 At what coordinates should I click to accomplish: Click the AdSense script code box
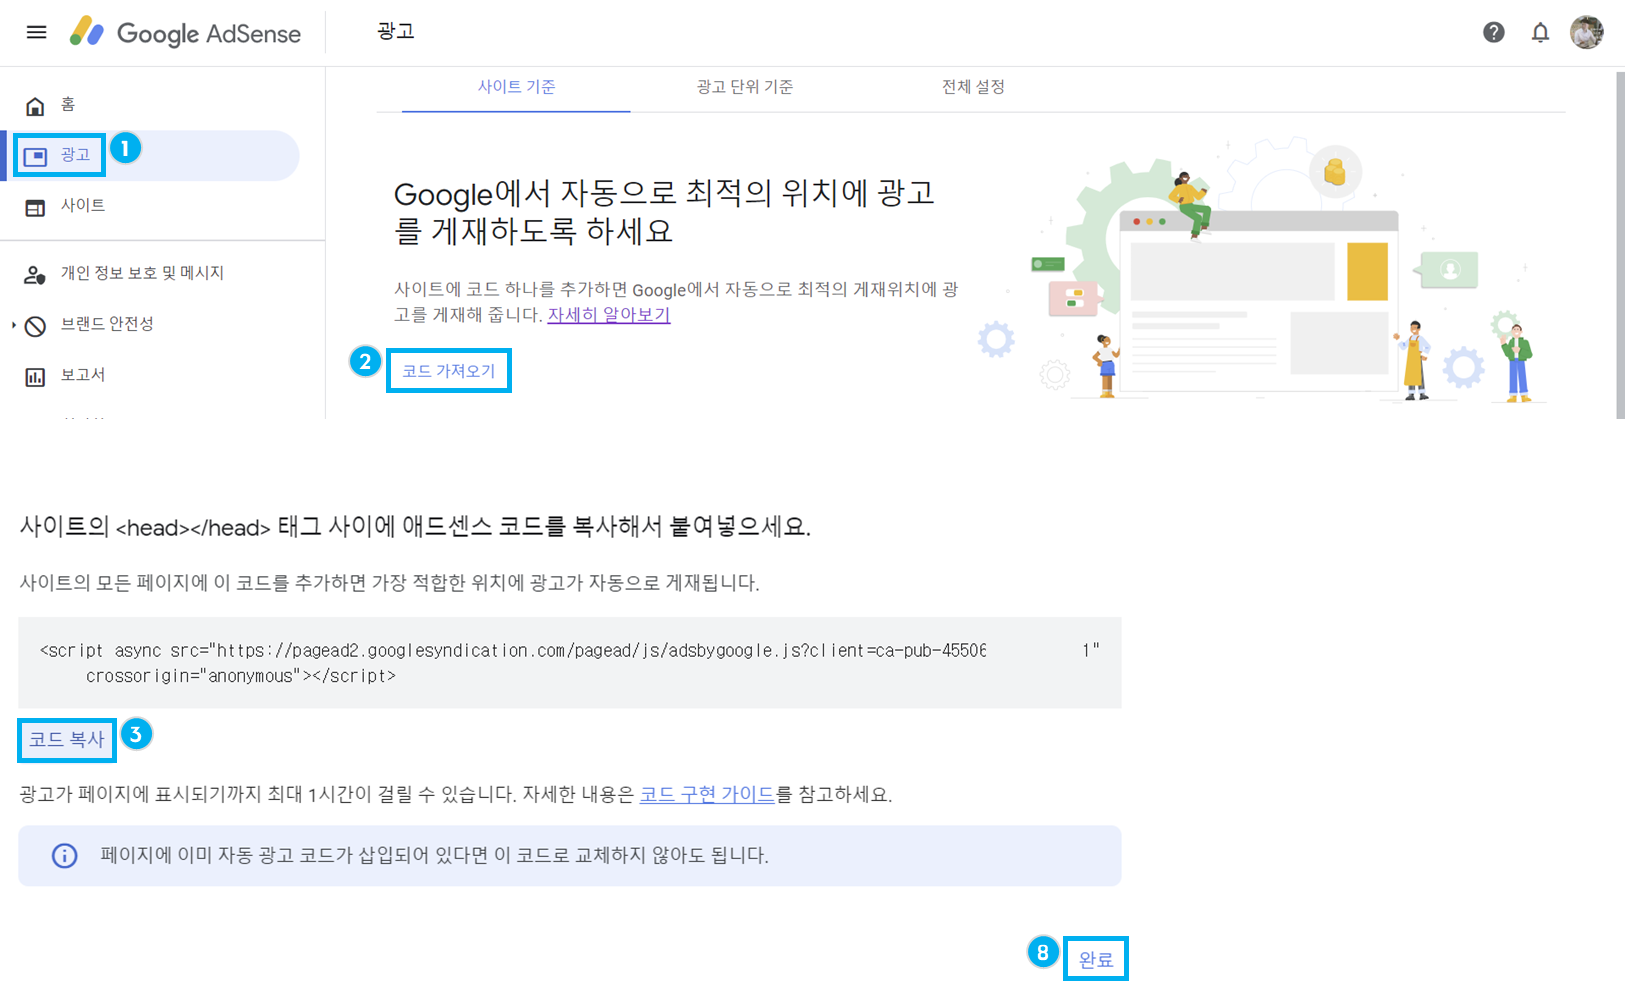570,663
